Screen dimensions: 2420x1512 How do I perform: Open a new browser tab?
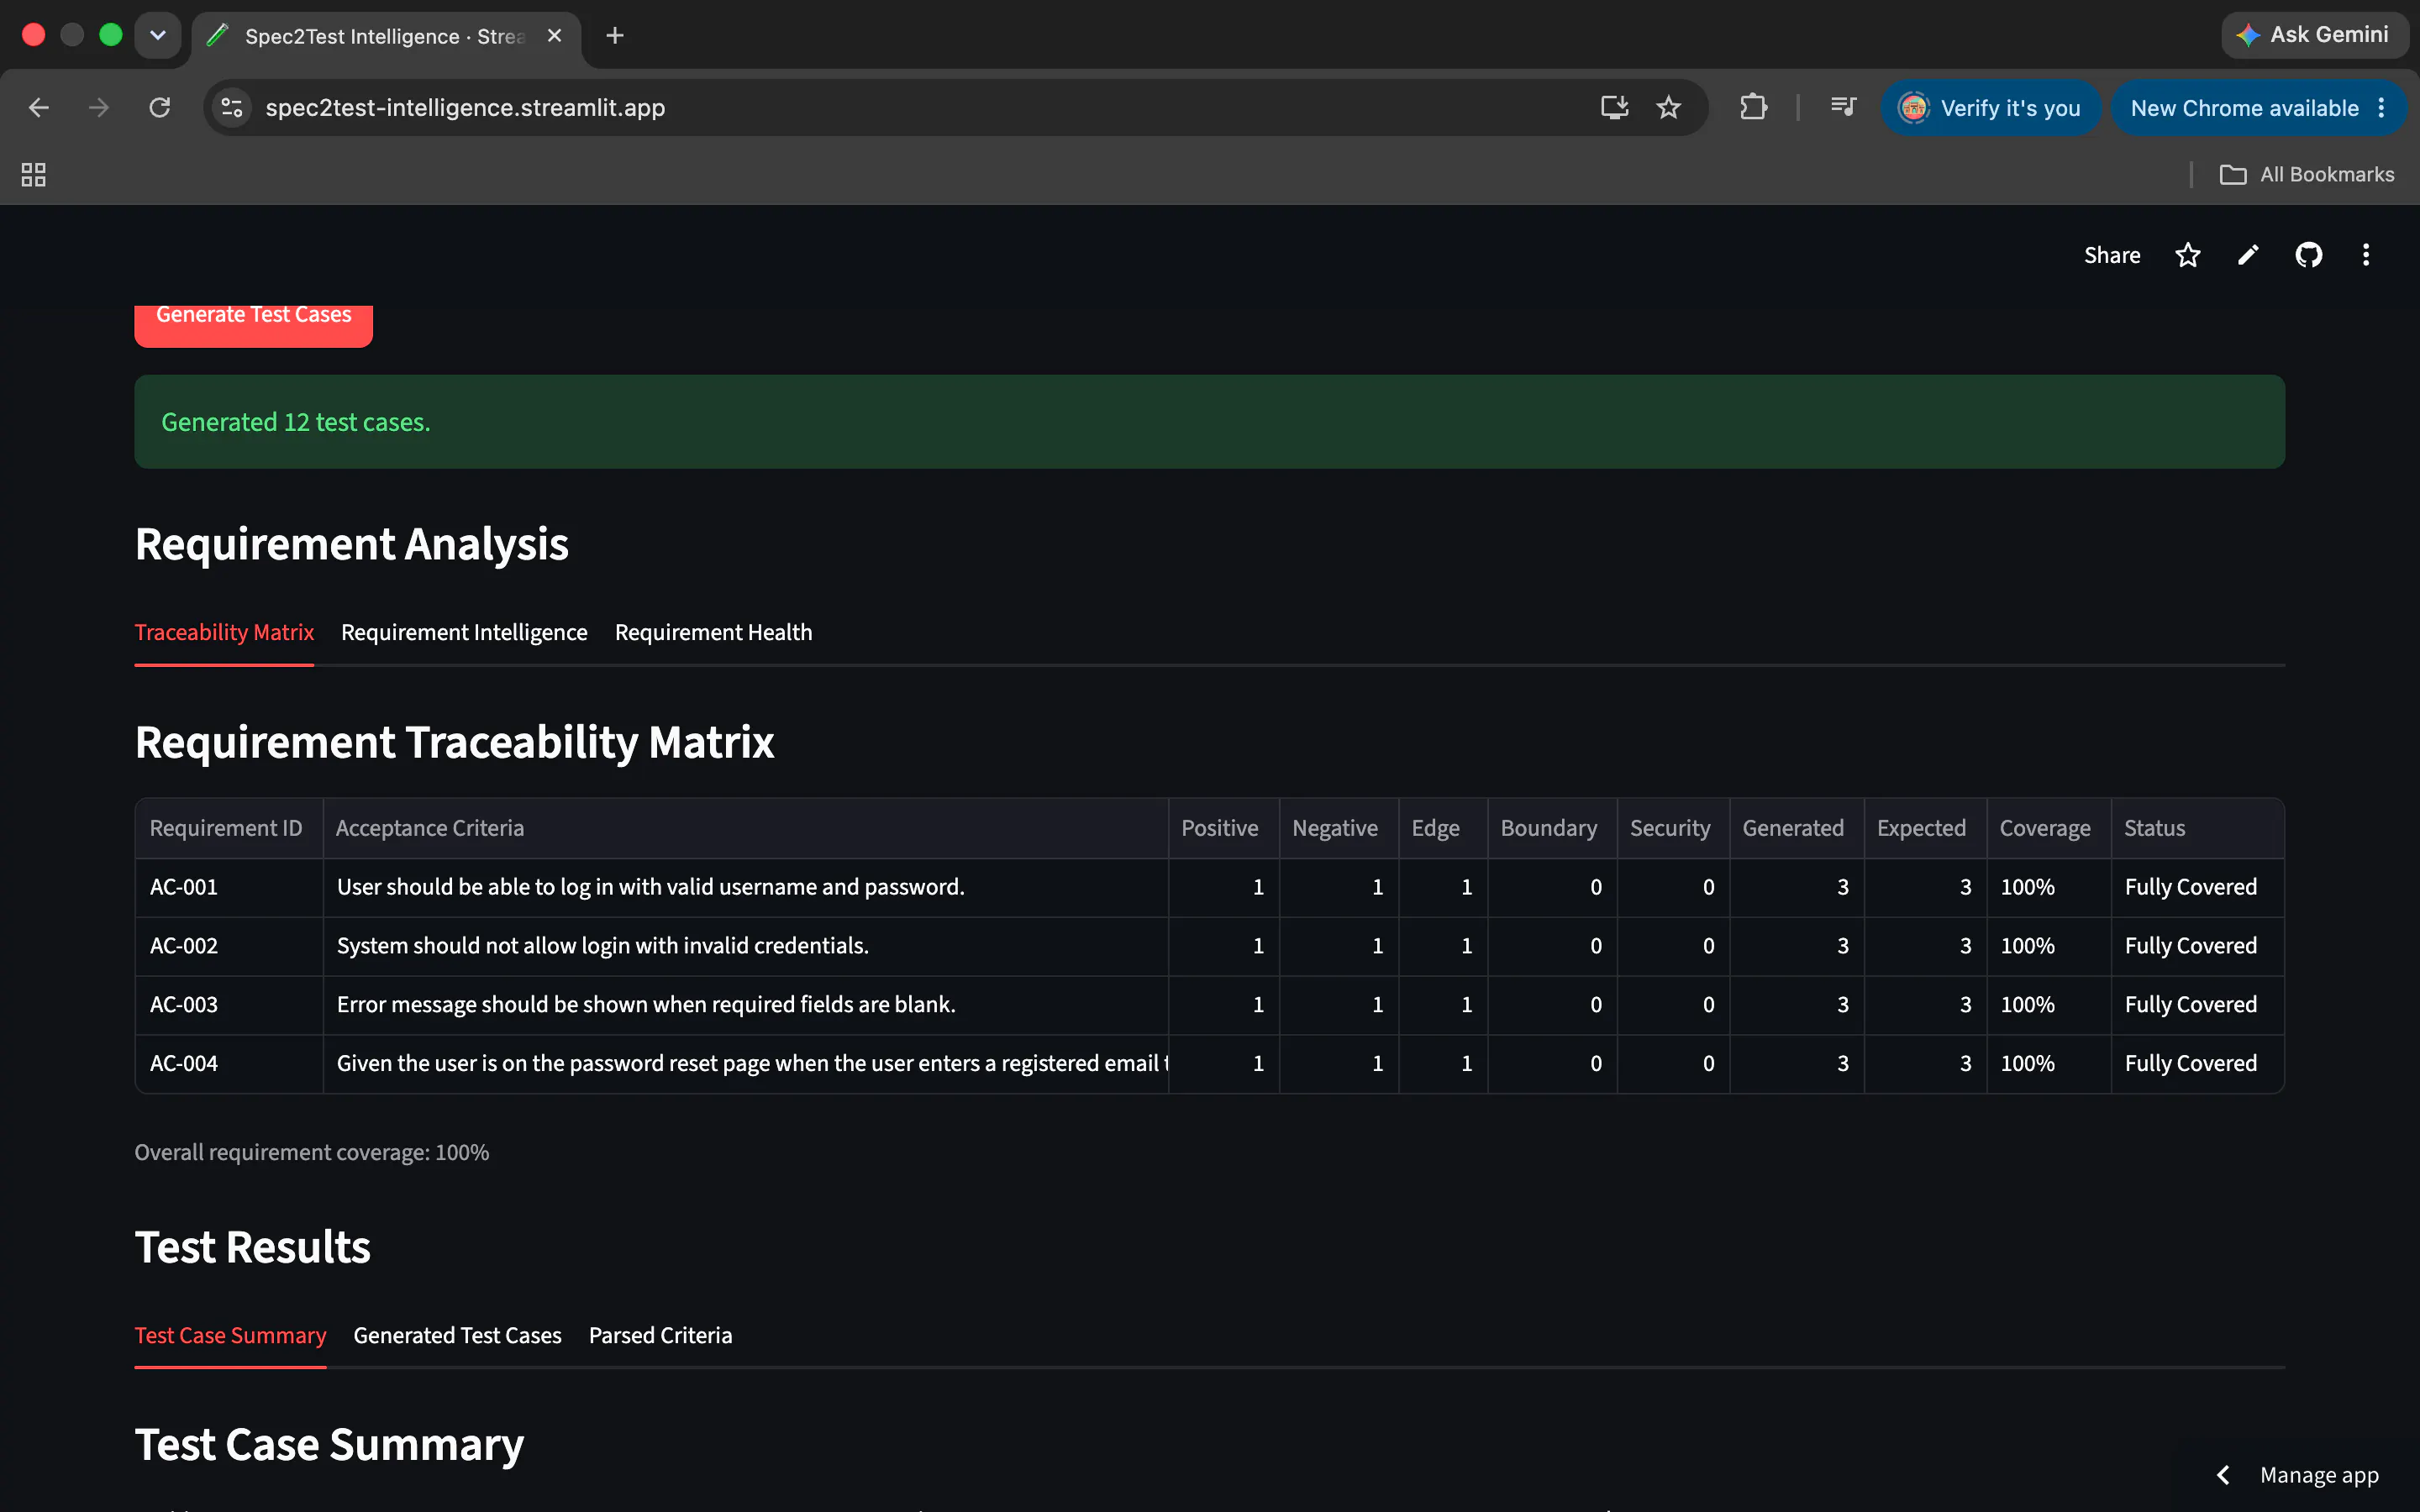click(x=615, y=36)
